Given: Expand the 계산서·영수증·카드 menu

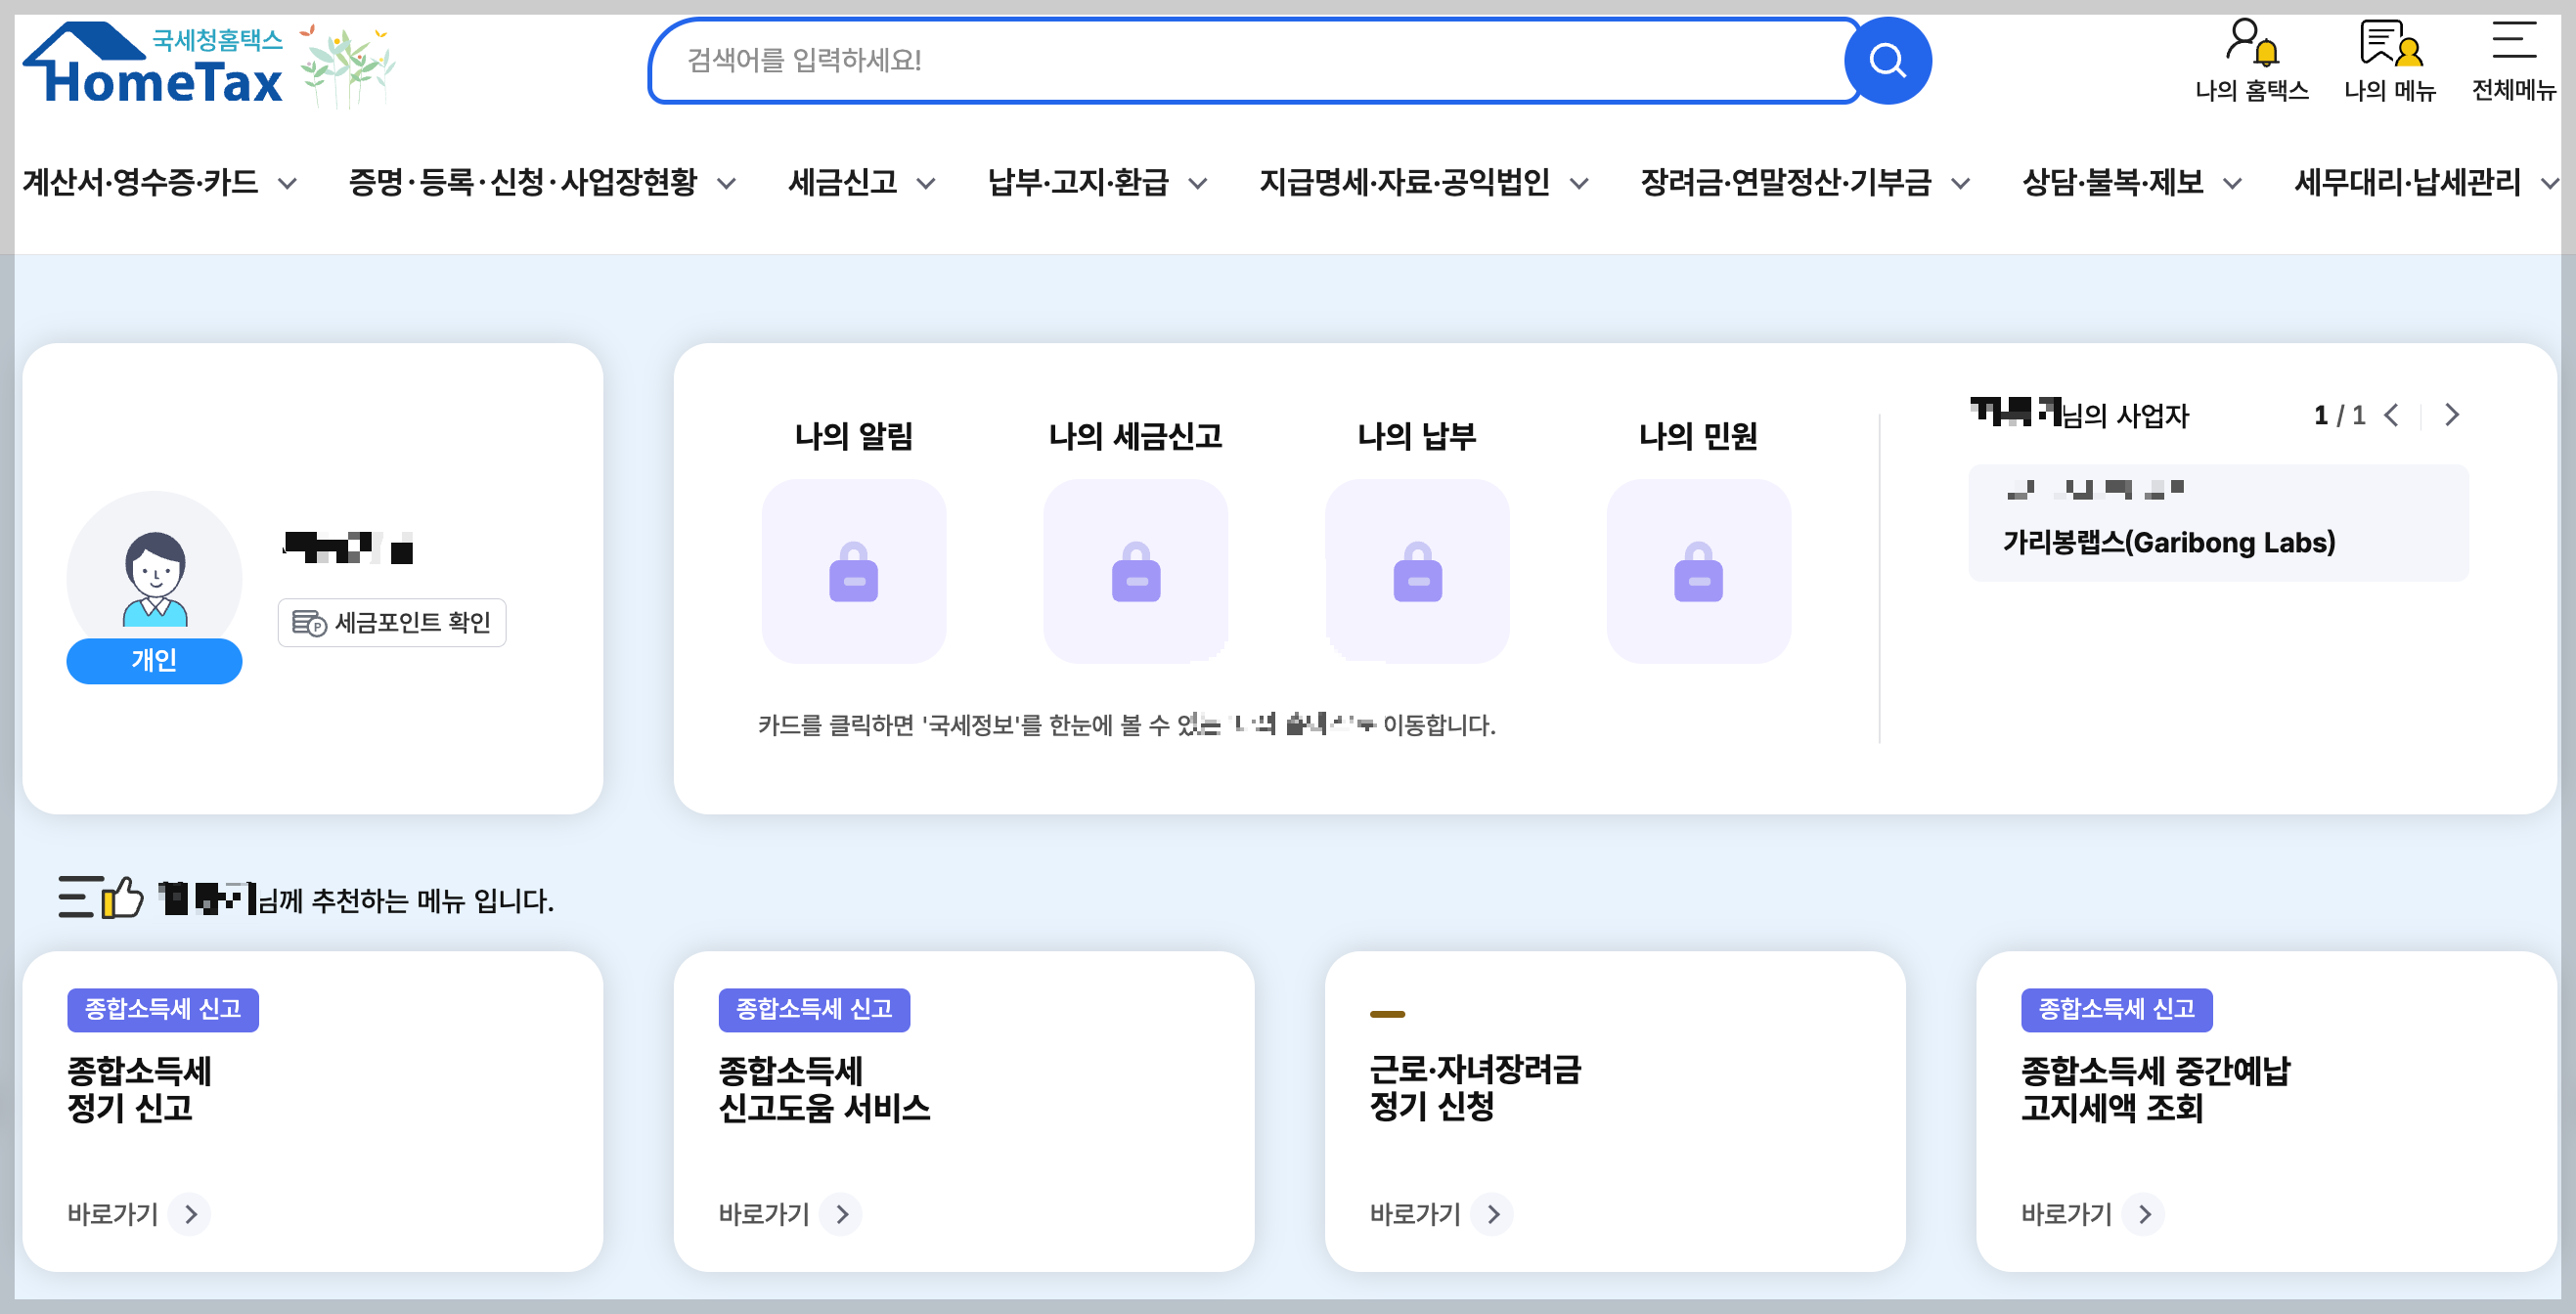Looking at the screenshot, I should click(160, 183).
